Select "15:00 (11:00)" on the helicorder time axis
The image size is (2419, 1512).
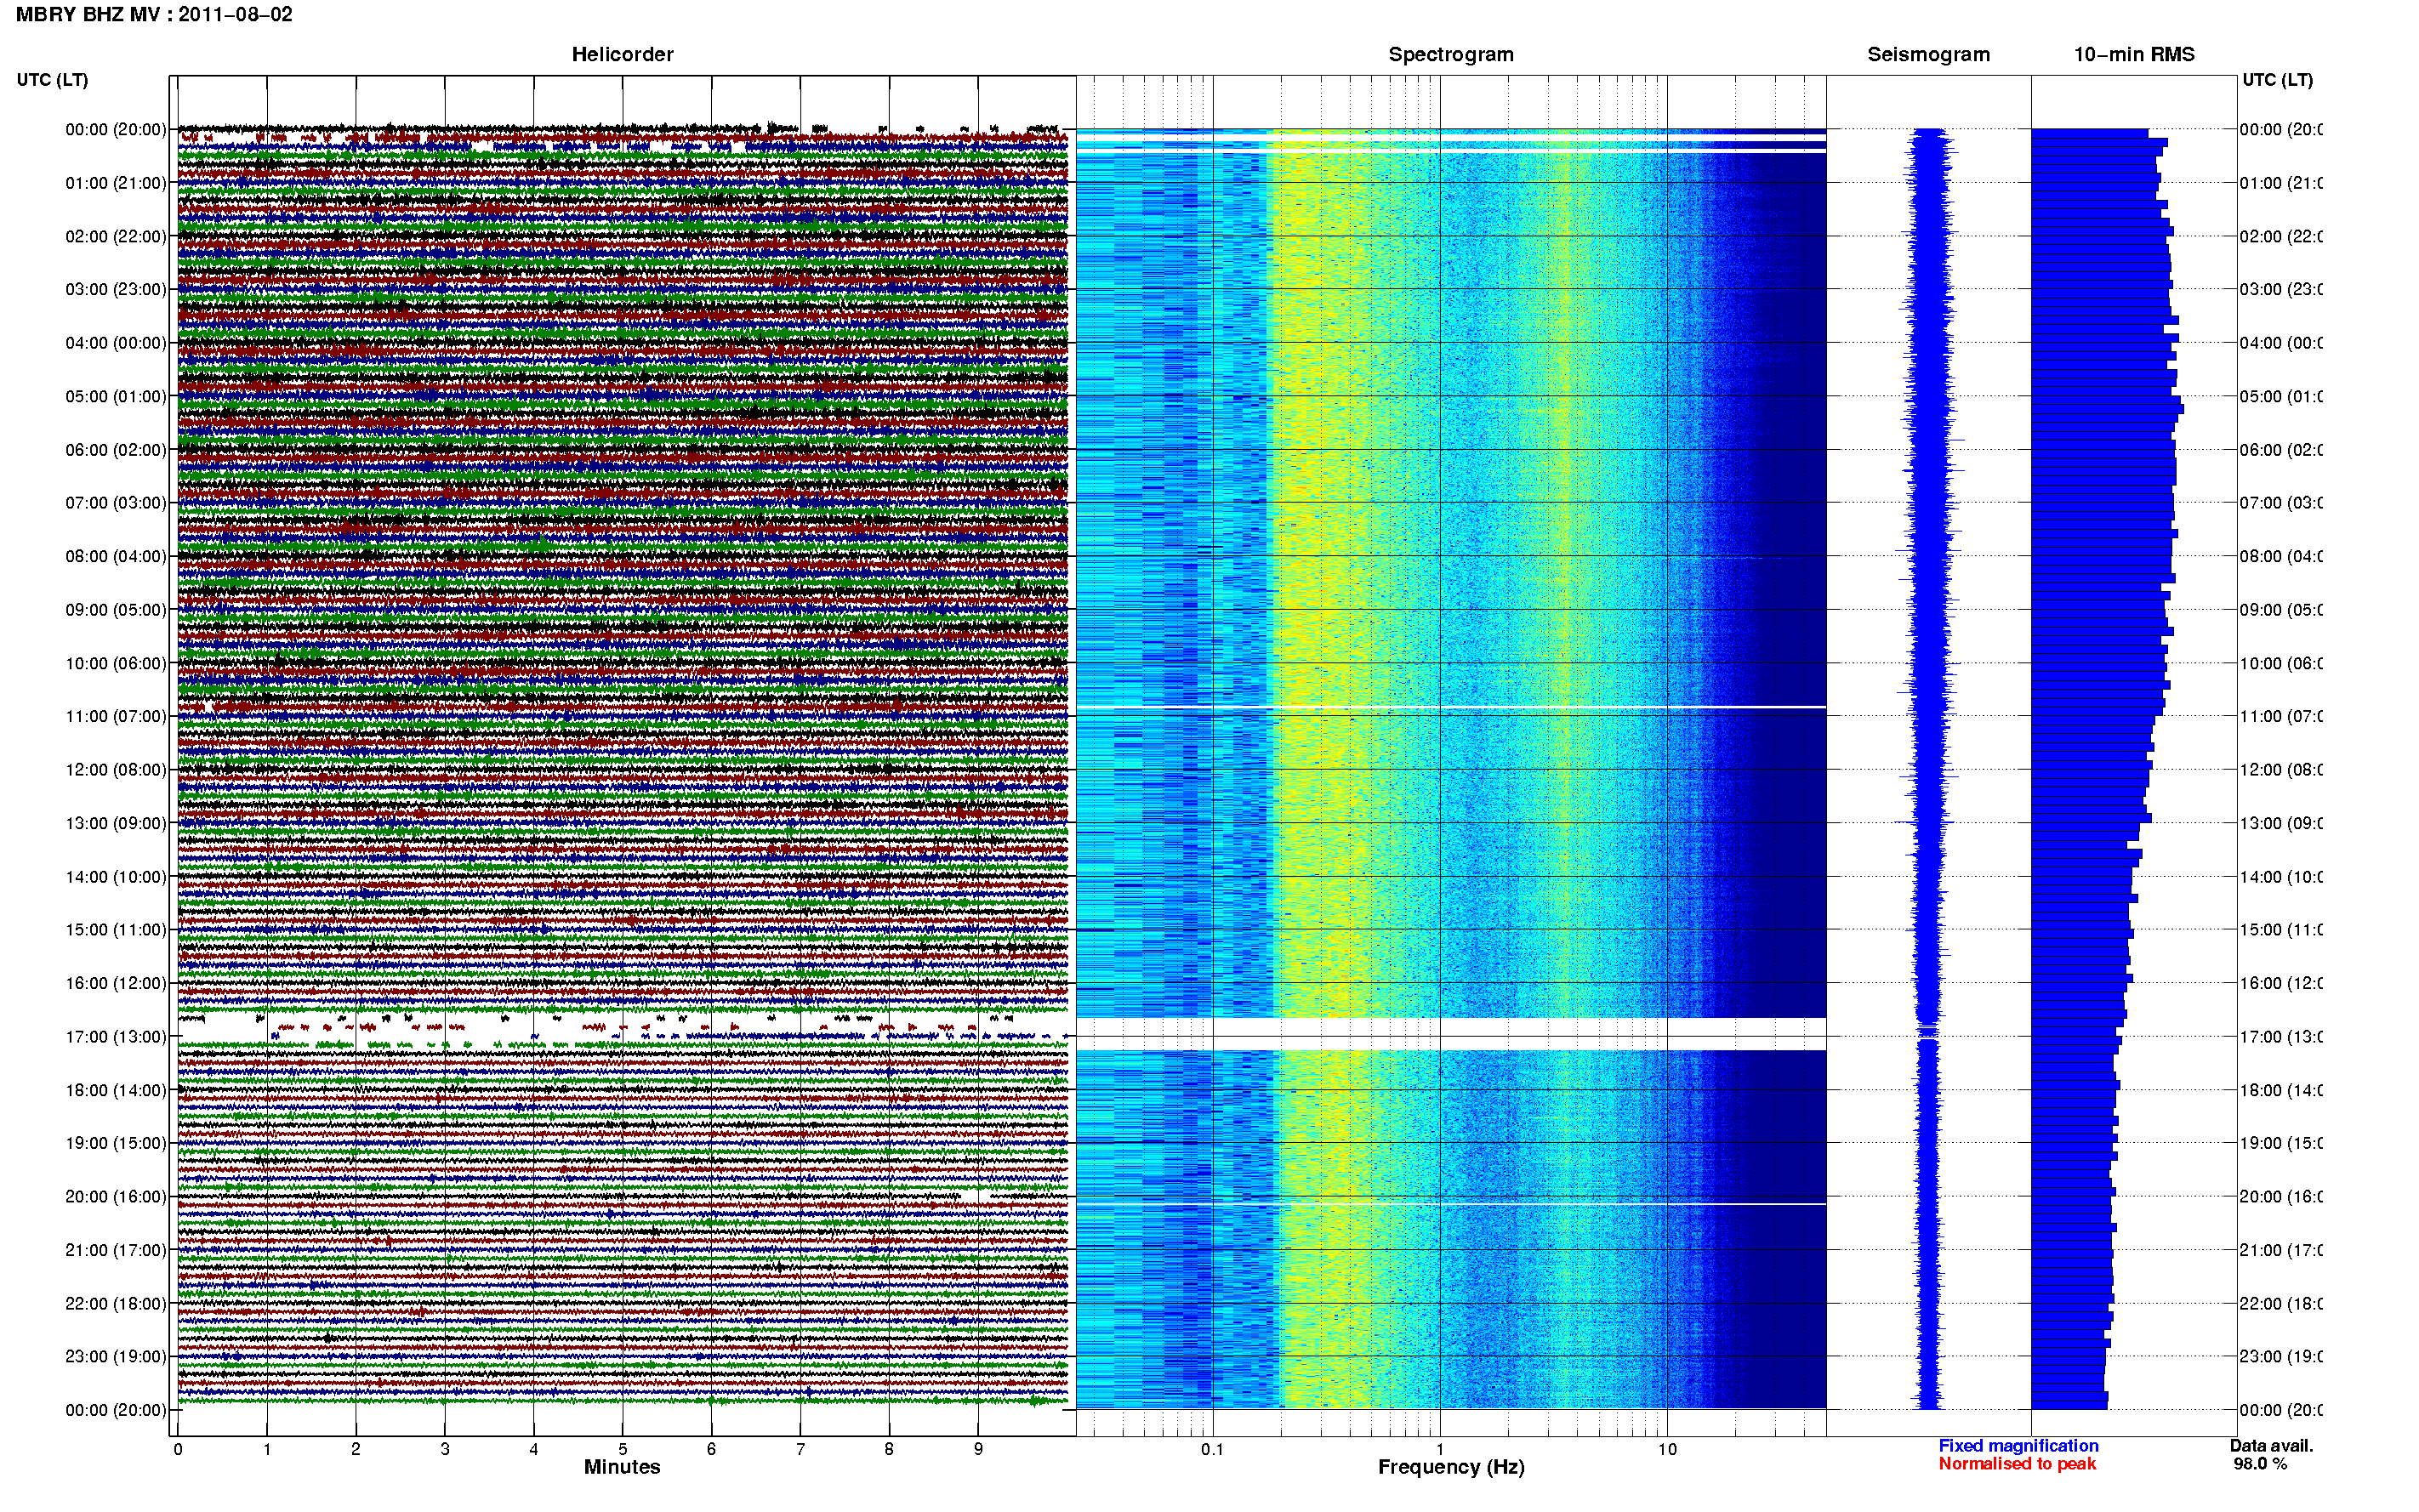click(116, 930)
